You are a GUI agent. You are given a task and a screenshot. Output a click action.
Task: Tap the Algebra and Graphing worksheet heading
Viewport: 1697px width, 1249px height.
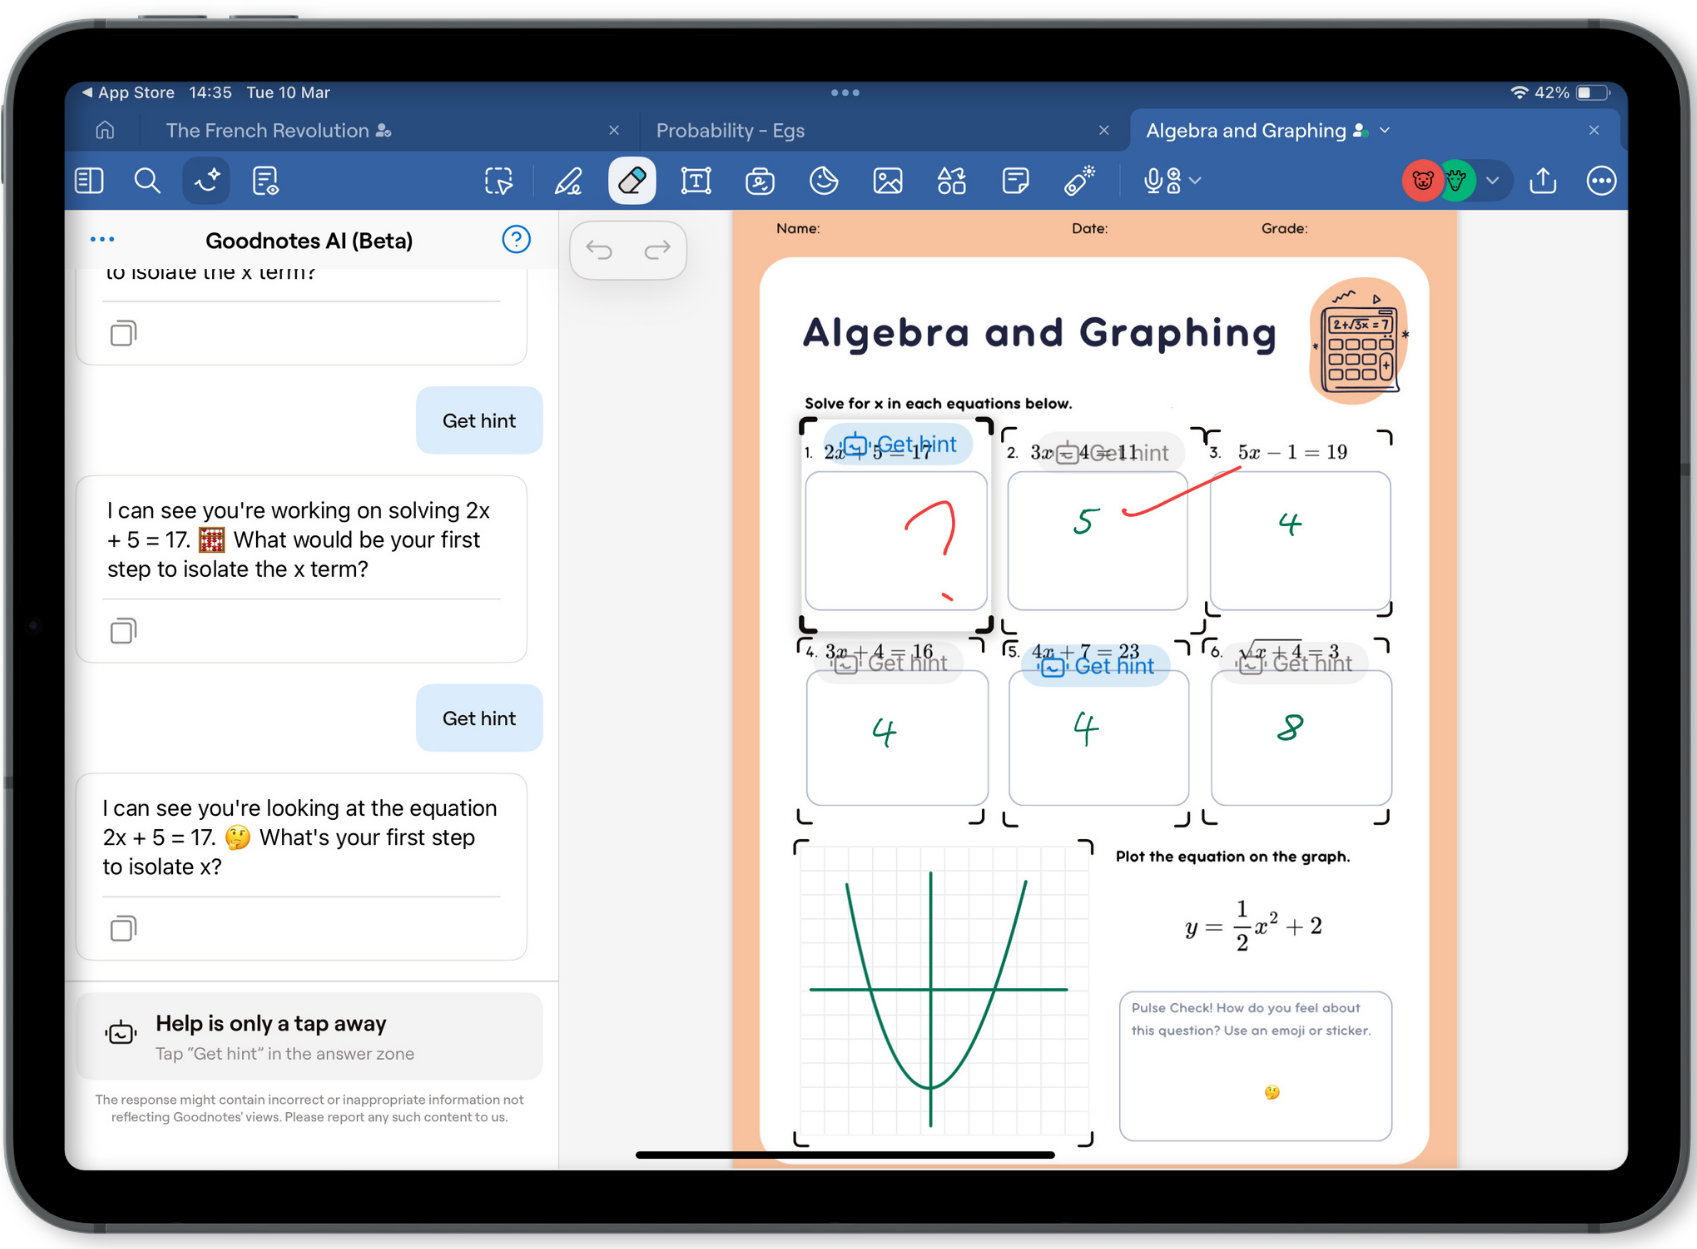pos(1040,333)
